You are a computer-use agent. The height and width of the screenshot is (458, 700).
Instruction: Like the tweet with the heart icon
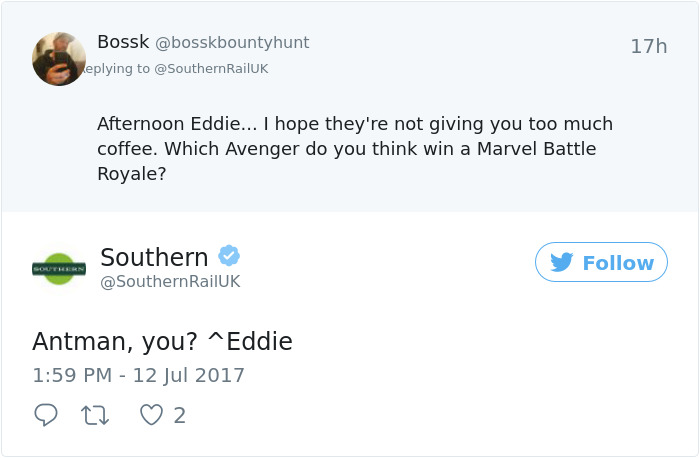coord(151,415)
